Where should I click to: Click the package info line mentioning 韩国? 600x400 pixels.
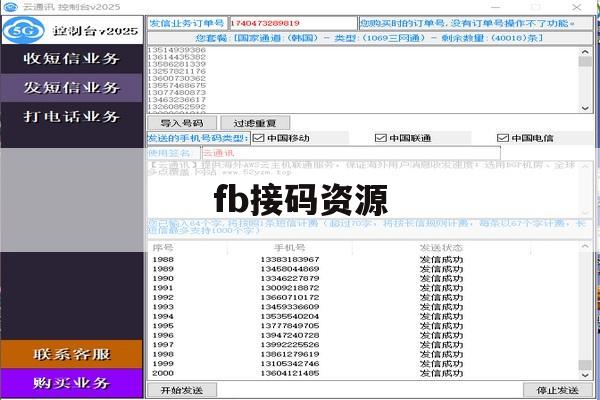click(369, 38)
